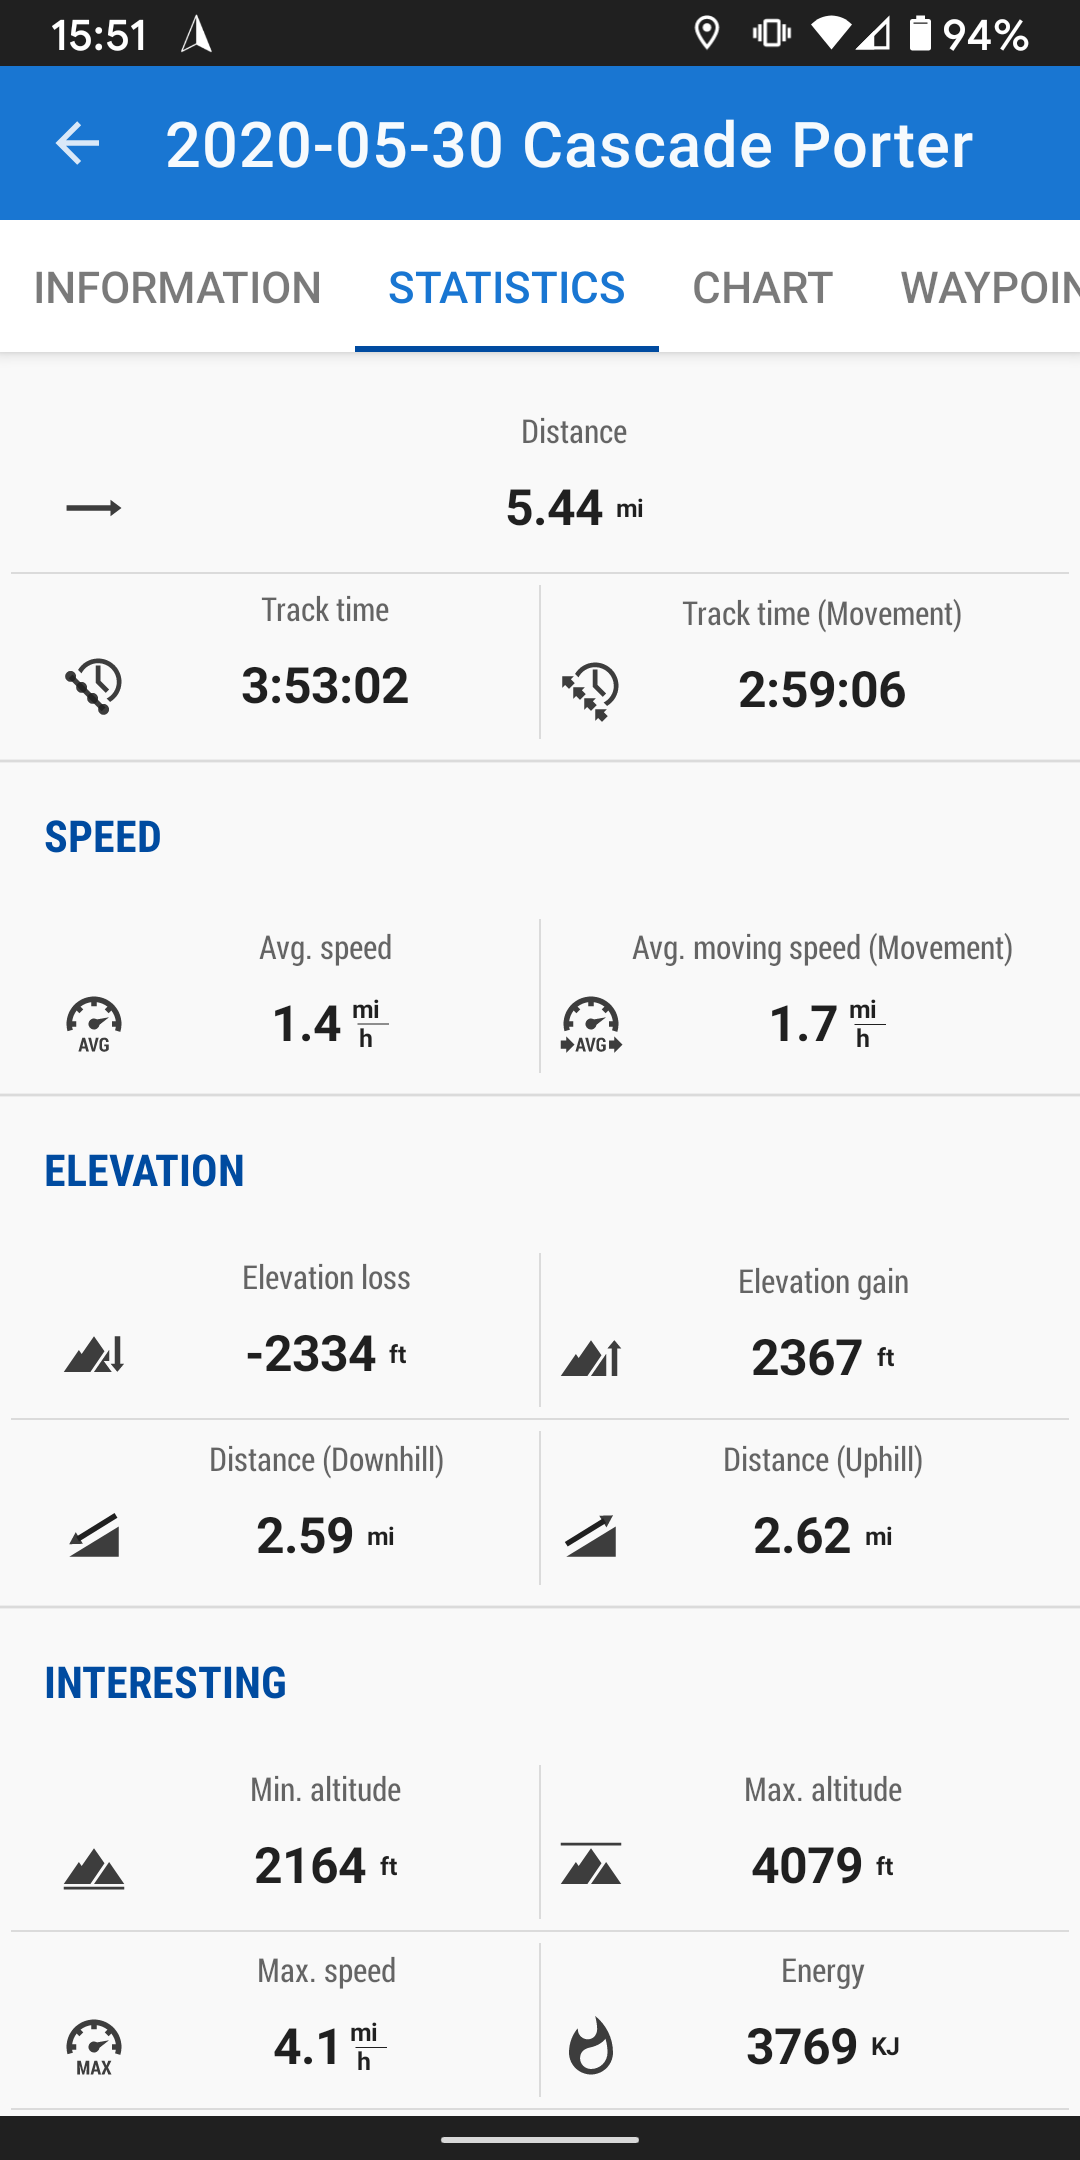Tap the track time clock icon
Image resolution: width=1080 pixels, height=2160 pixels.
[94, 686]
